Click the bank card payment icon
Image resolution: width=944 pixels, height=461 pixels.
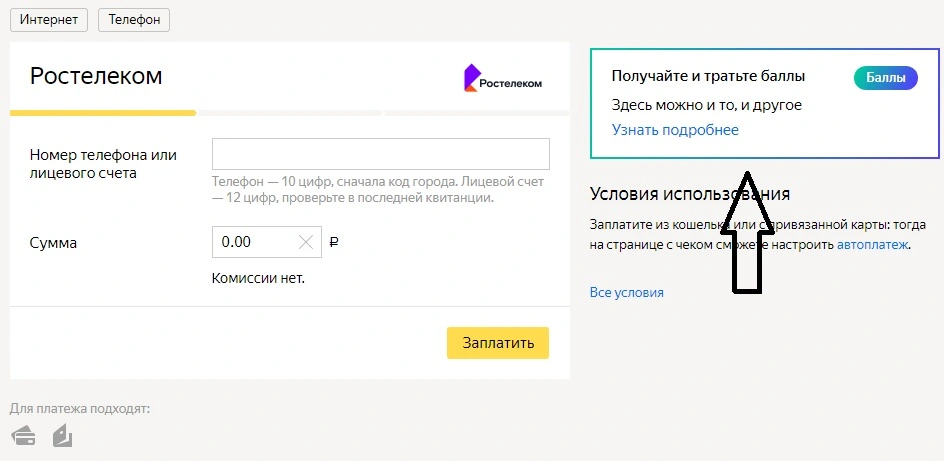[23, 436]
